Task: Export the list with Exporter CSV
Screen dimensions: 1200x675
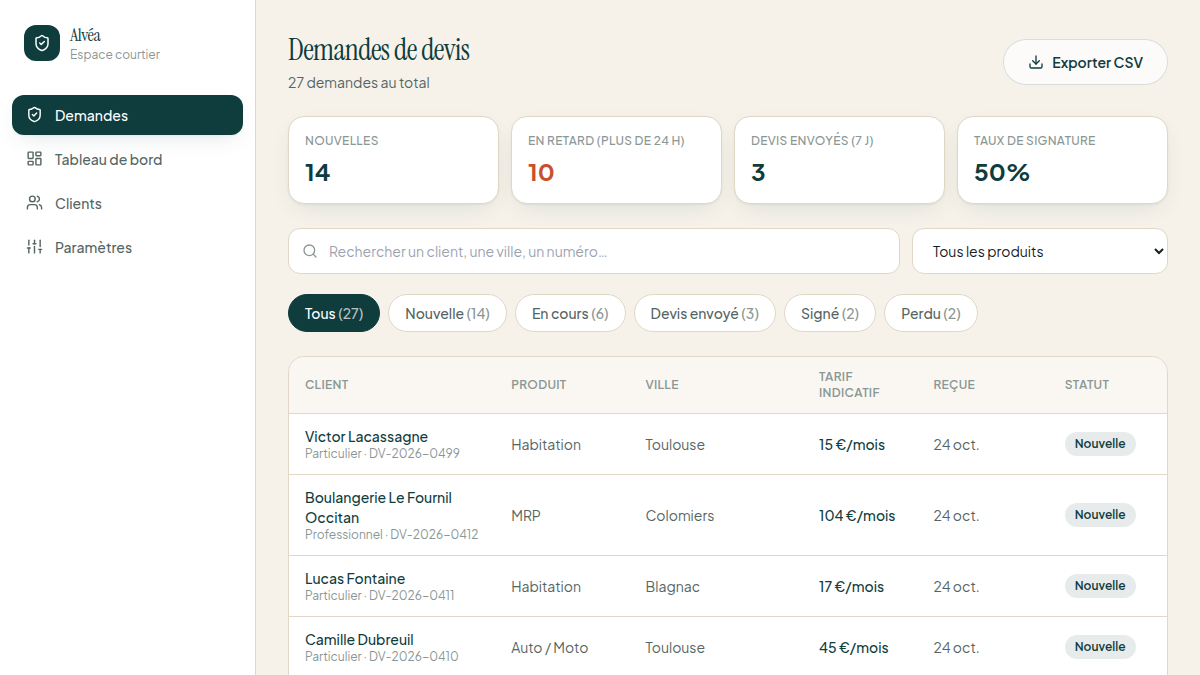Action: [1085, 62]
